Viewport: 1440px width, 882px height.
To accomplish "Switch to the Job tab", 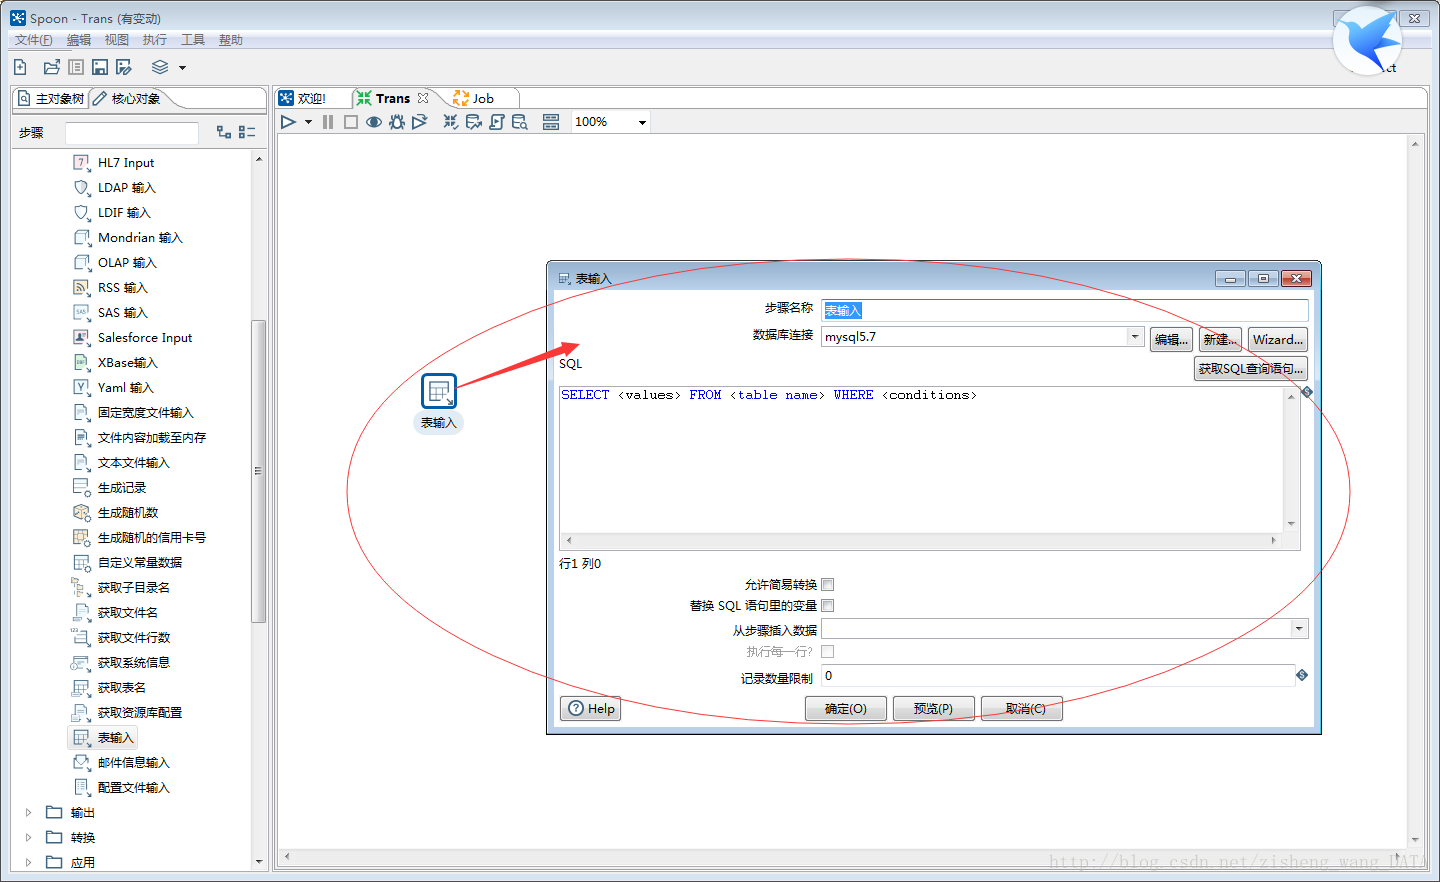I will pos(475,98).
